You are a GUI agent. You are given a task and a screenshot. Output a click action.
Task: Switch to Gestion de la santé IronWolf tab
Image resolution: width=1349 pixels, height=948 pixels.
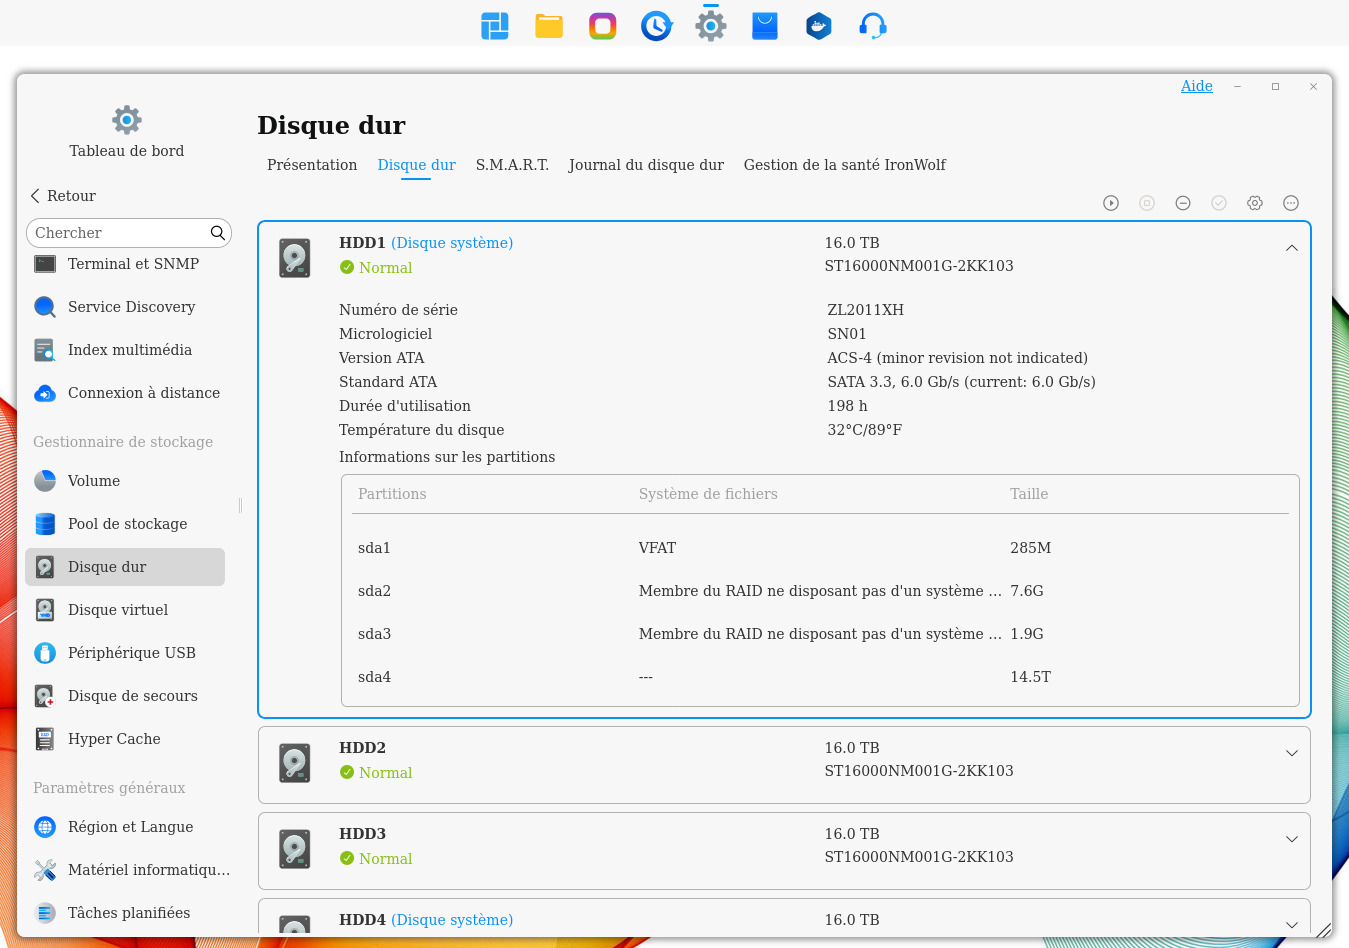tap(844, 165)
